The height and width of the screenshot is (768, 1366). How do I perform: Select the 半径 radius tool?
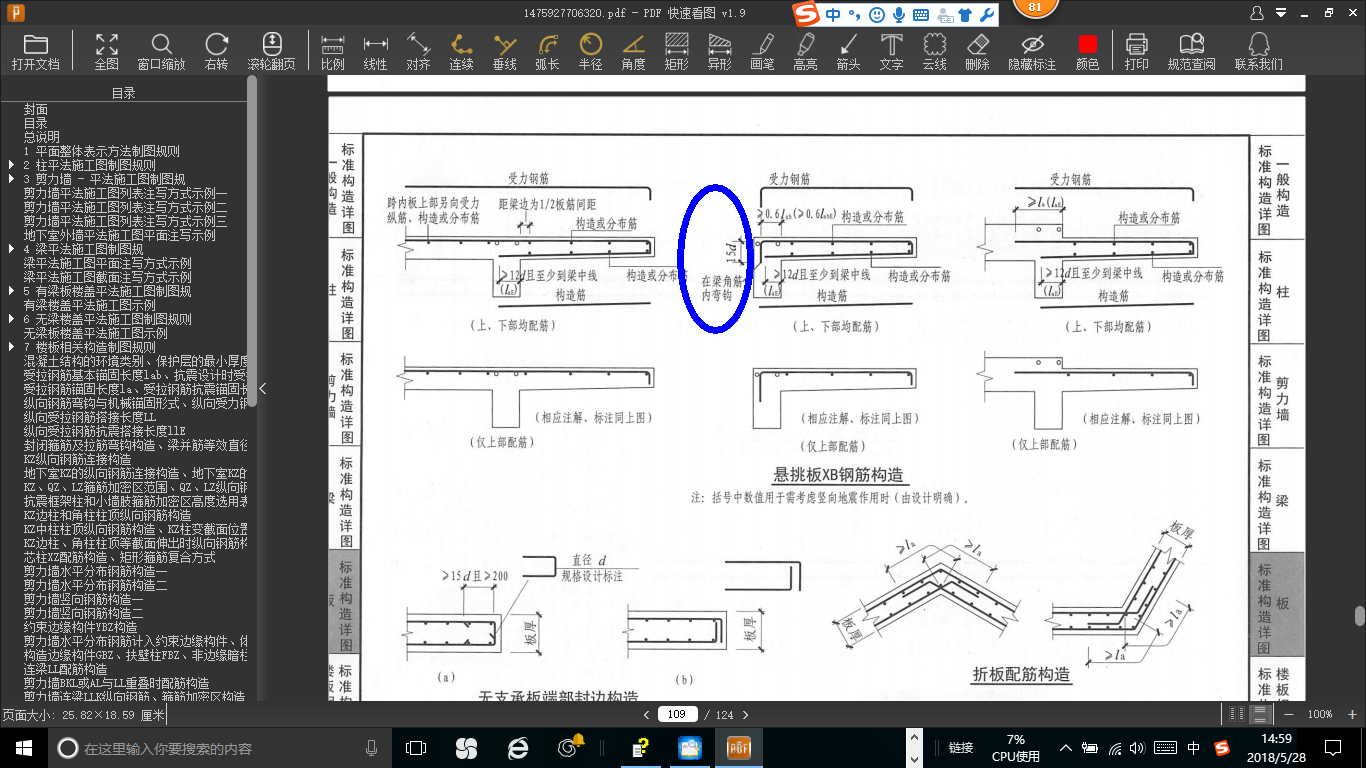[591, 51]
